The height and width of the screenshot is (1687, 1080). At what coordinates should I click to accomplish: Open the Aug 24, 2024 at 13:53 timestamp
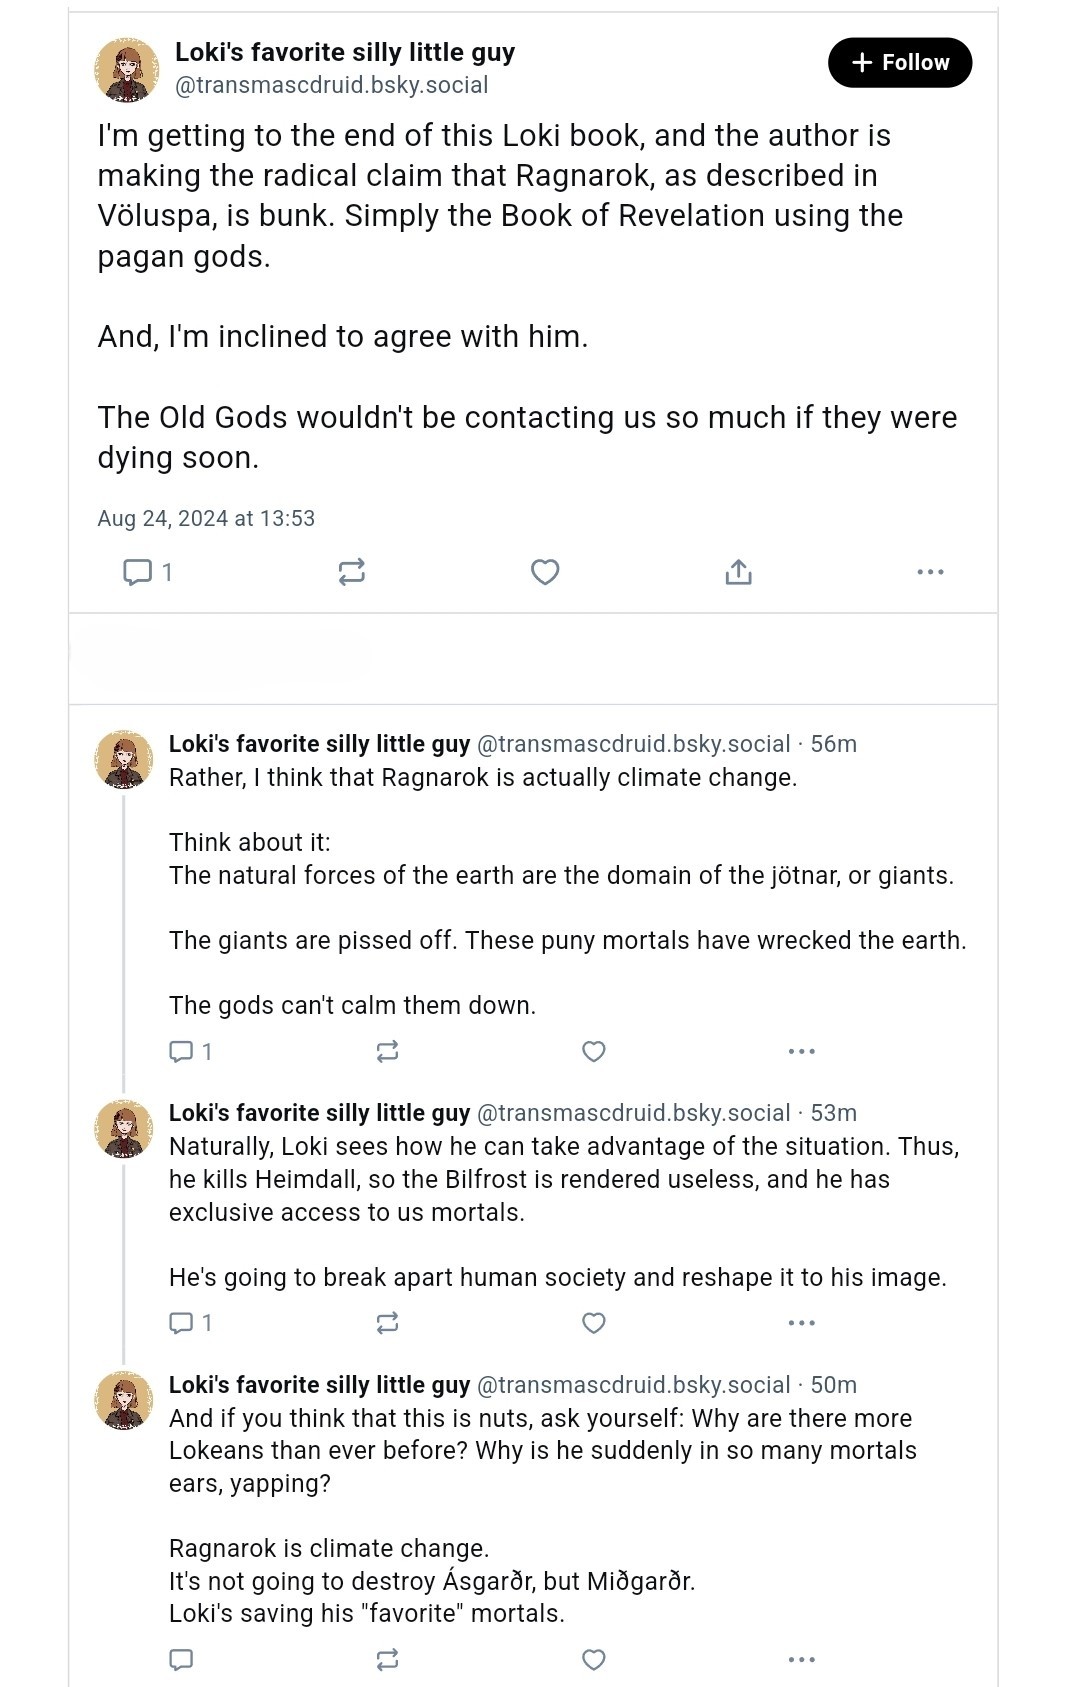[206, 518]
